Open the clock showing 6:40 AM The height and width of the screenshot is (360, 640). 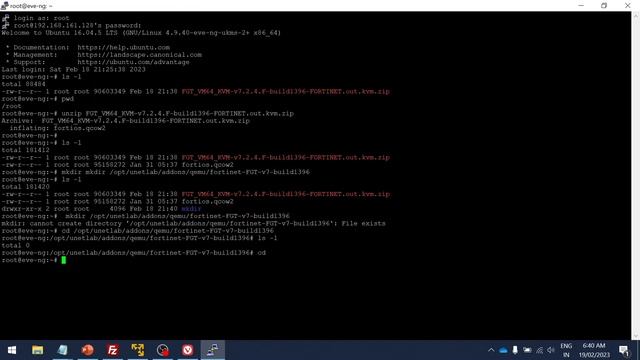tap(594, 350)
